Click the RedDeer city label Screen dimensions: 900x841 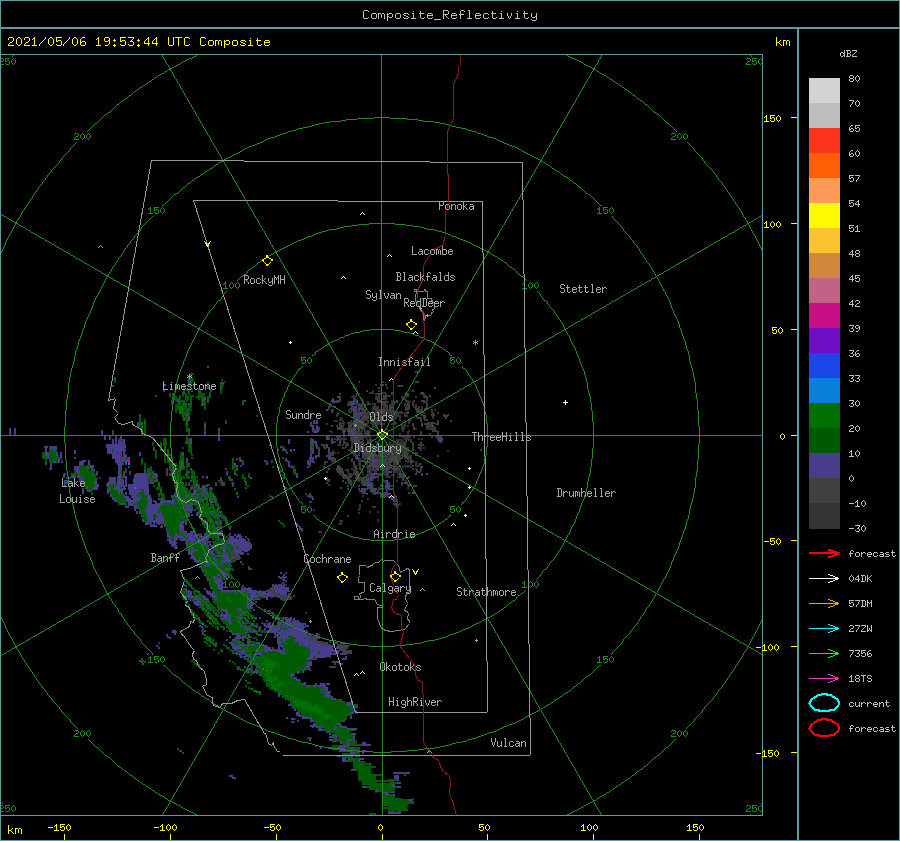point(424,303)
